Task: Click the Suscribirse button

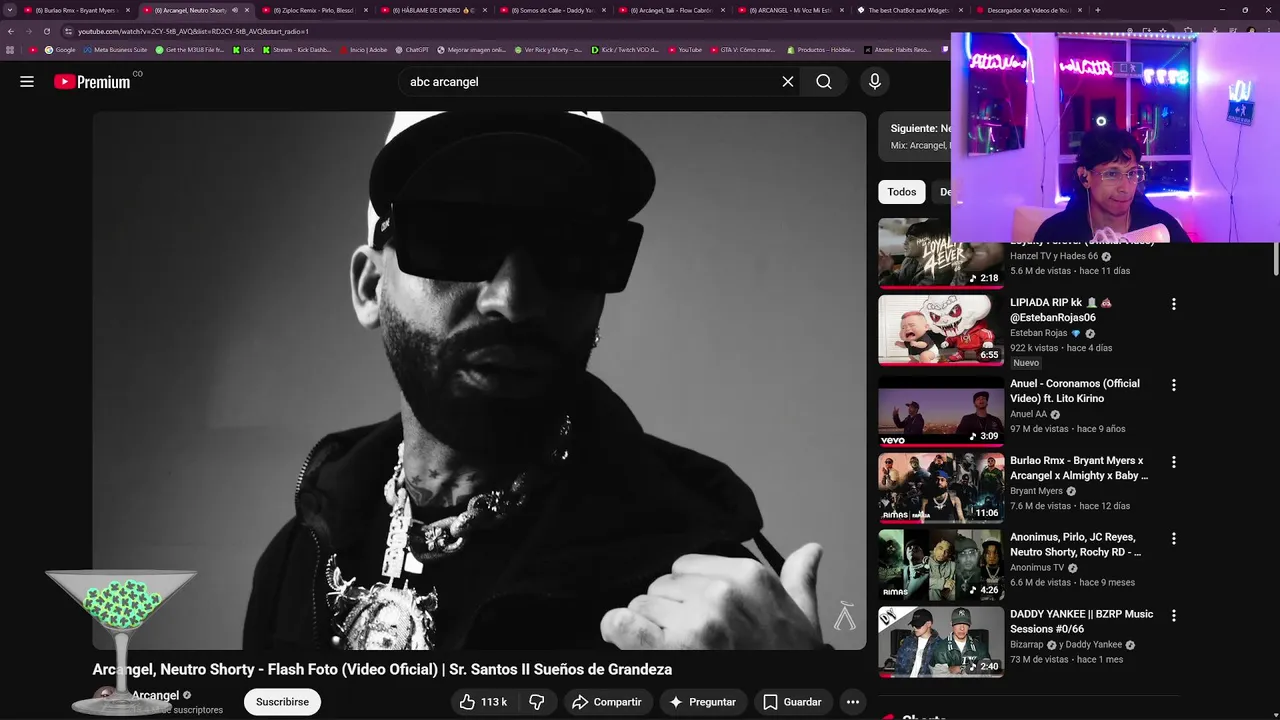Action: [282, 702]
